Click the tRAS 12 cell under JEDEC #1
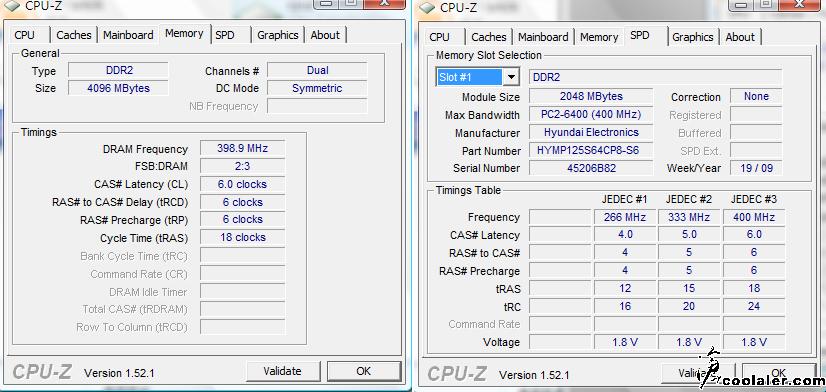This screenshot has height=392, width=826. [625, 288]
